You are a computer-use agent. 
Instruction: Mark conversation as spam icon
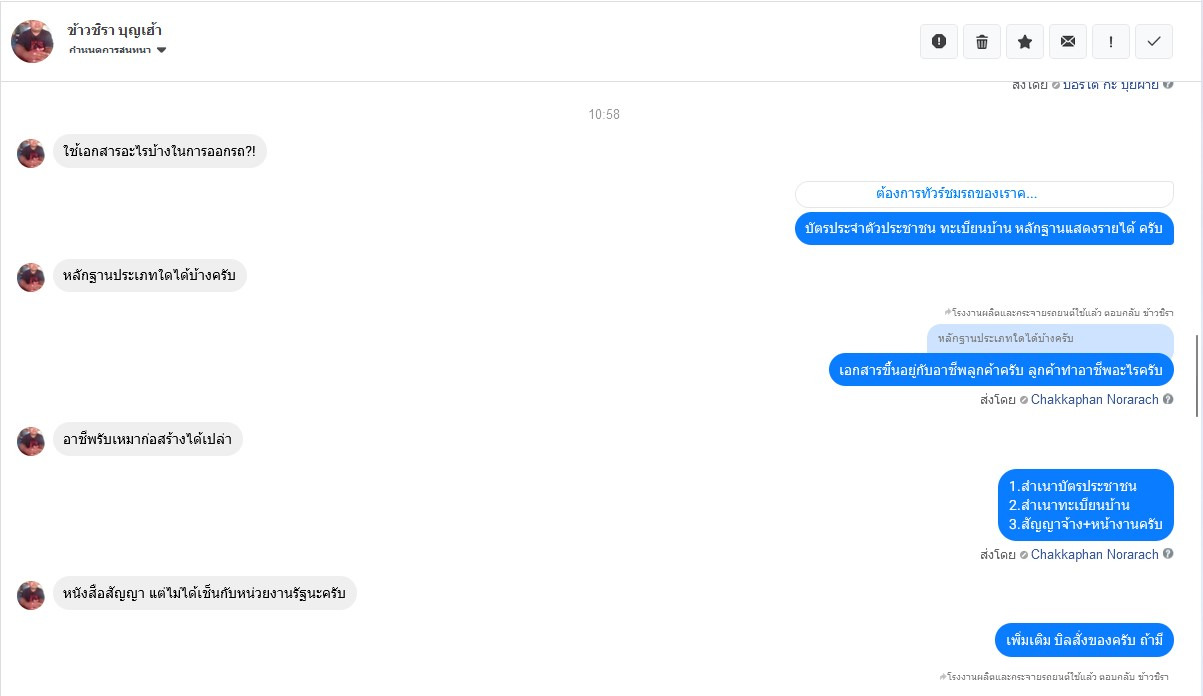point(939,41)
